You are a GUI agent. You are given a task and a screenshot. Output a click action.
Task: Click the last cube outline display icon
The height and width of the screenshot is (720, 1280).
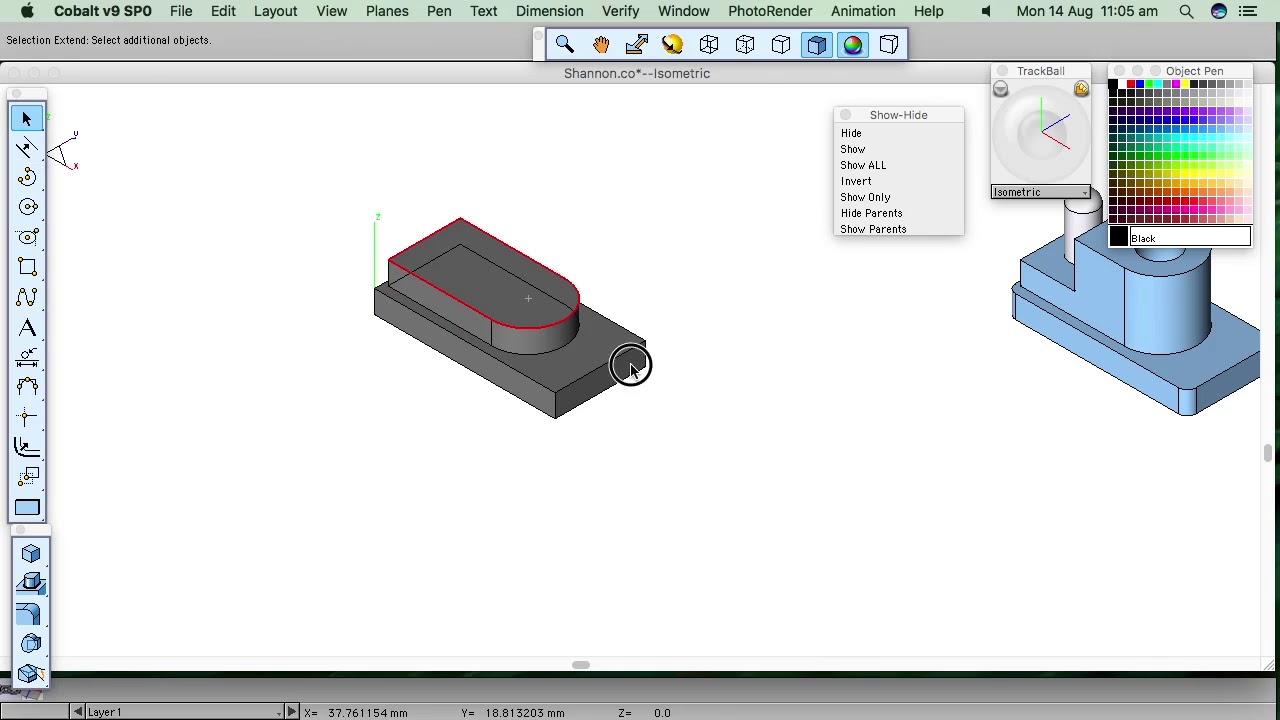pyautogui.click(x=889, y=44)
